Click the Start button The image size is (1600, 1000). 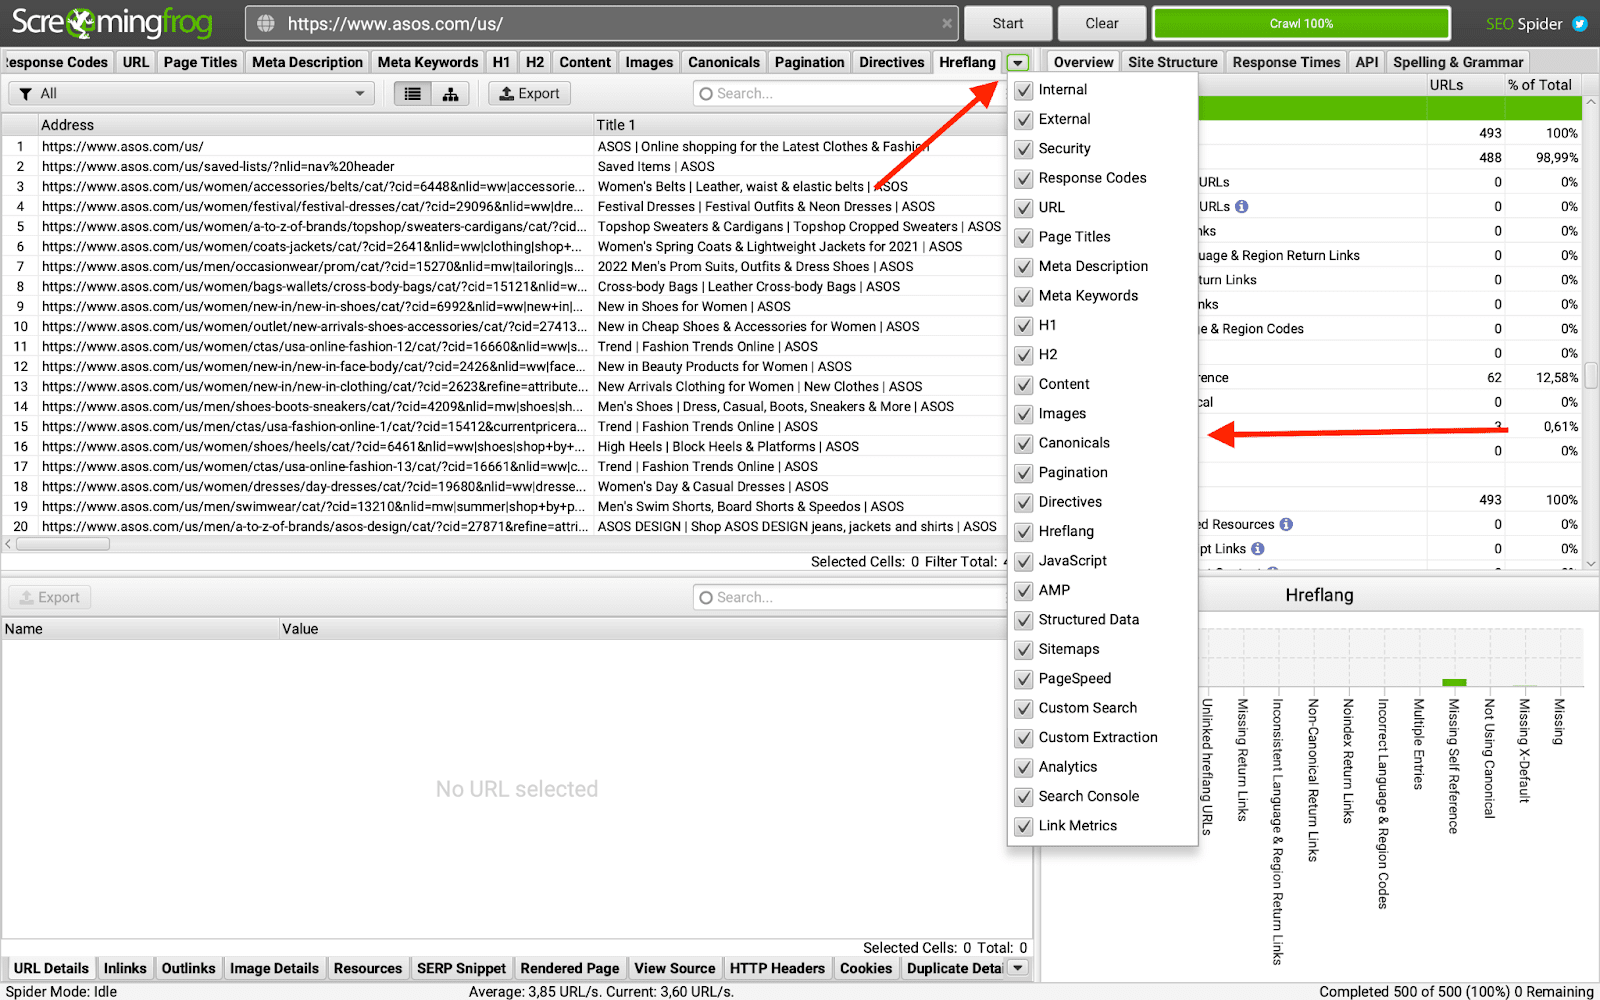[x=1008, y=23]
